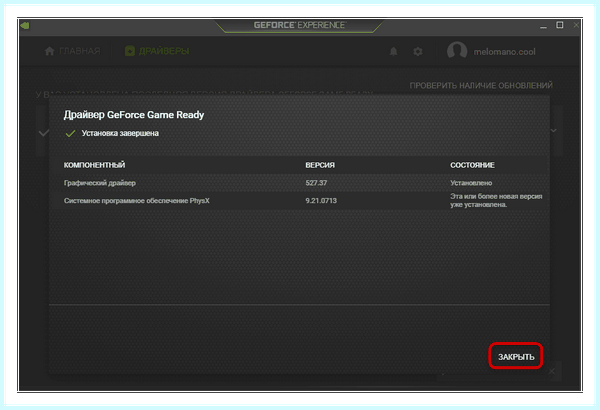600x410 pixels.
Task: Close the GeForce Experience window
Action: [x=576, y=25]
